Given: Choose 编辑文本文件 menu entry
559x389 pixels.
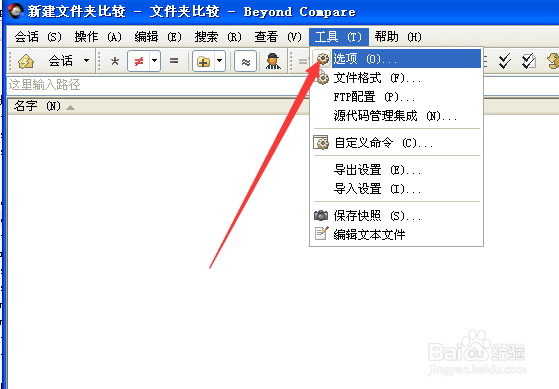Looking at the screenshot, I should point(396,235).
